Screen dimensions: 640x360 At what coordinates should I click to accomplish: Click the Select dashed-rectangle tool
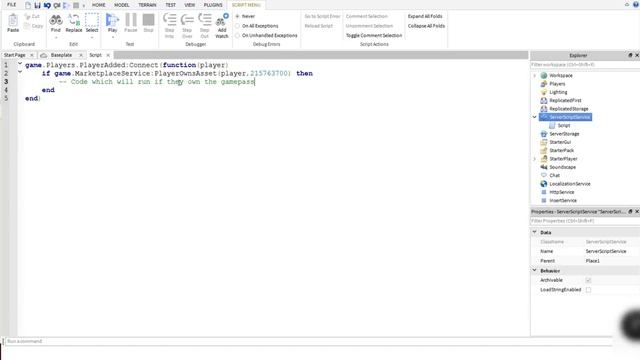[92, 20]
